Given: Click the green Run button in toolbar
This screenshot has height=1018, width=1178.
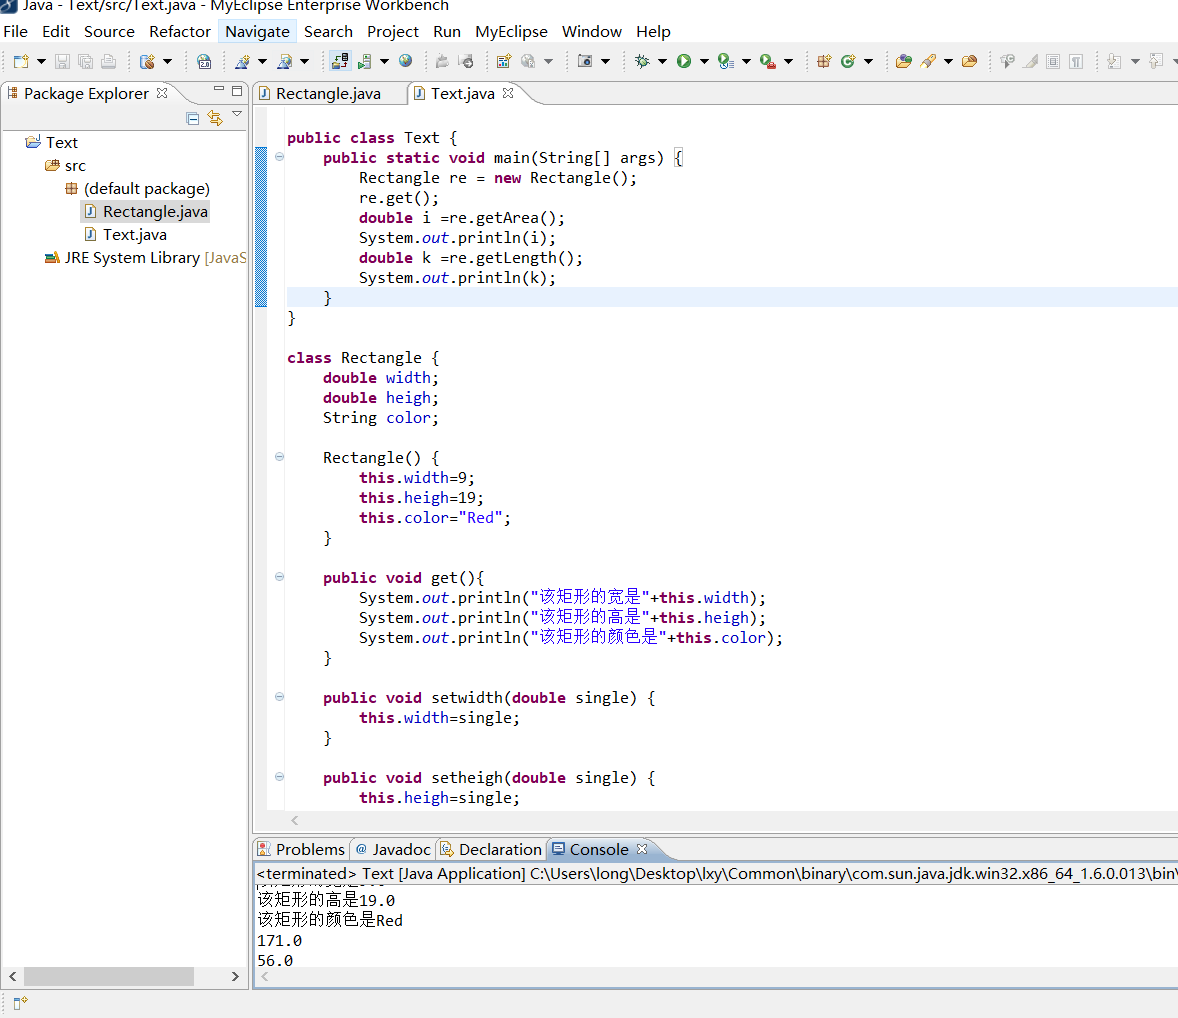Looking at the screenshot, I should pyautogui.click(x=684, y=61).
